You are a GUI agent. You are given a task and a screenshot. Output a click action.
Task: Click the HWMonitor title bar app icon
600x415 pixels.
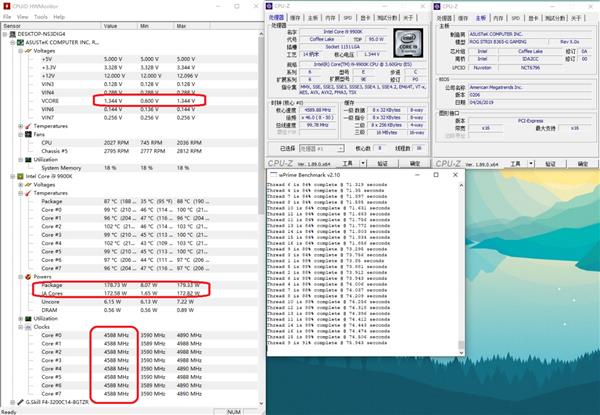coord(7,7)
